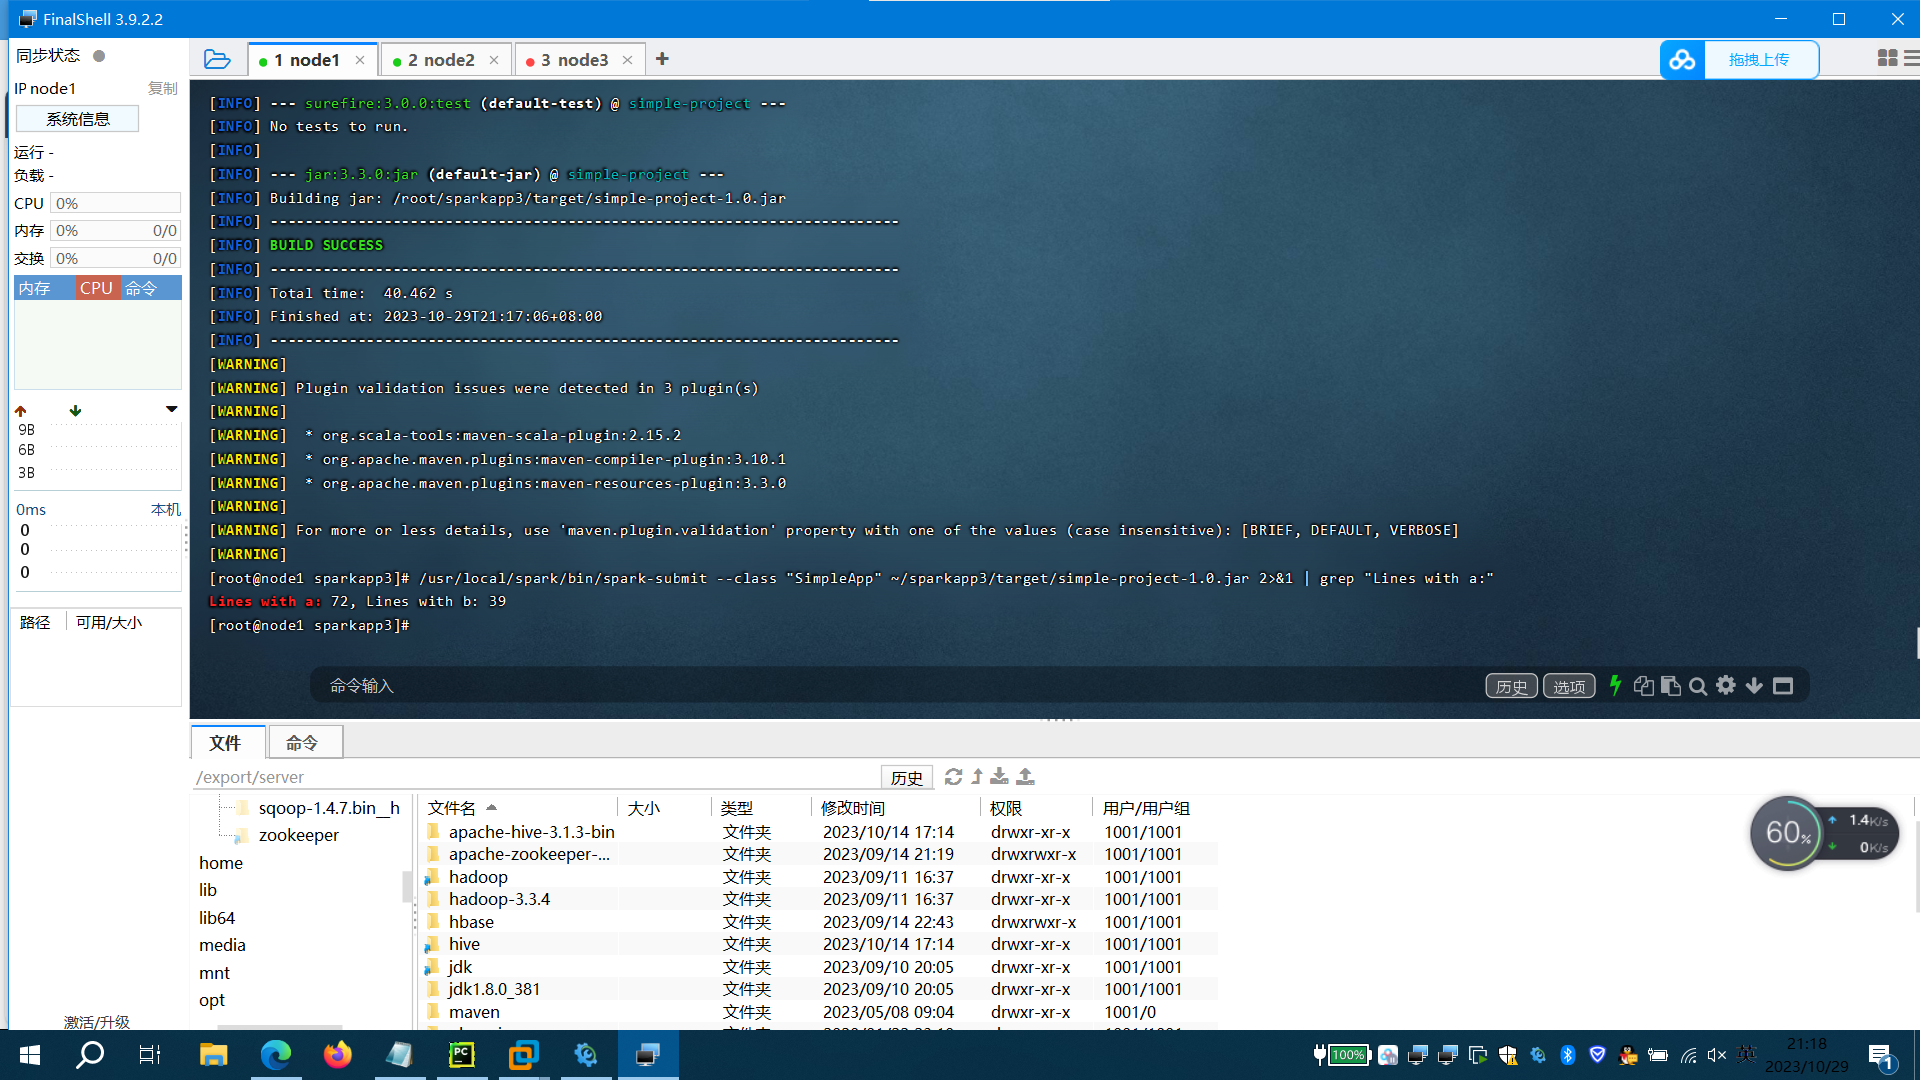
Task: Open the network interface dropdown arrow
Action: pyautogui.click(x=171, y=409)
